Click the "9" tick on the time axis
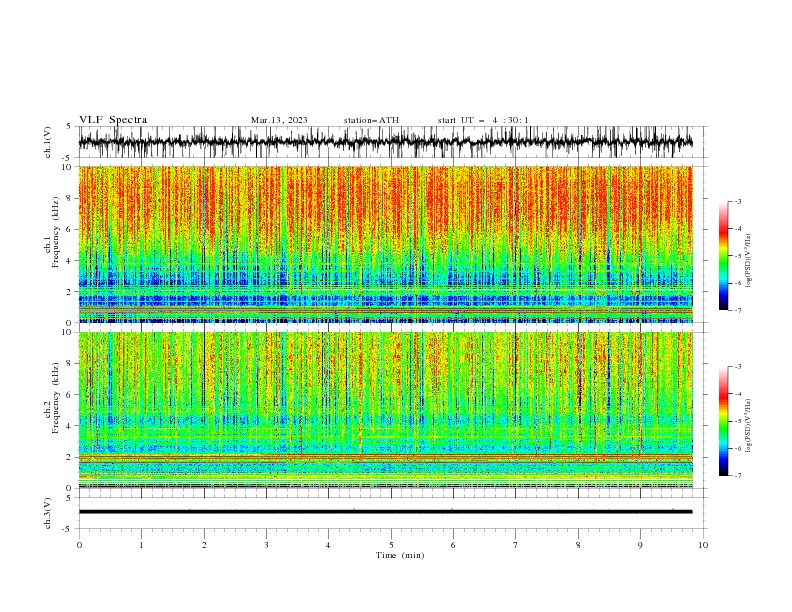 [640, 545]
